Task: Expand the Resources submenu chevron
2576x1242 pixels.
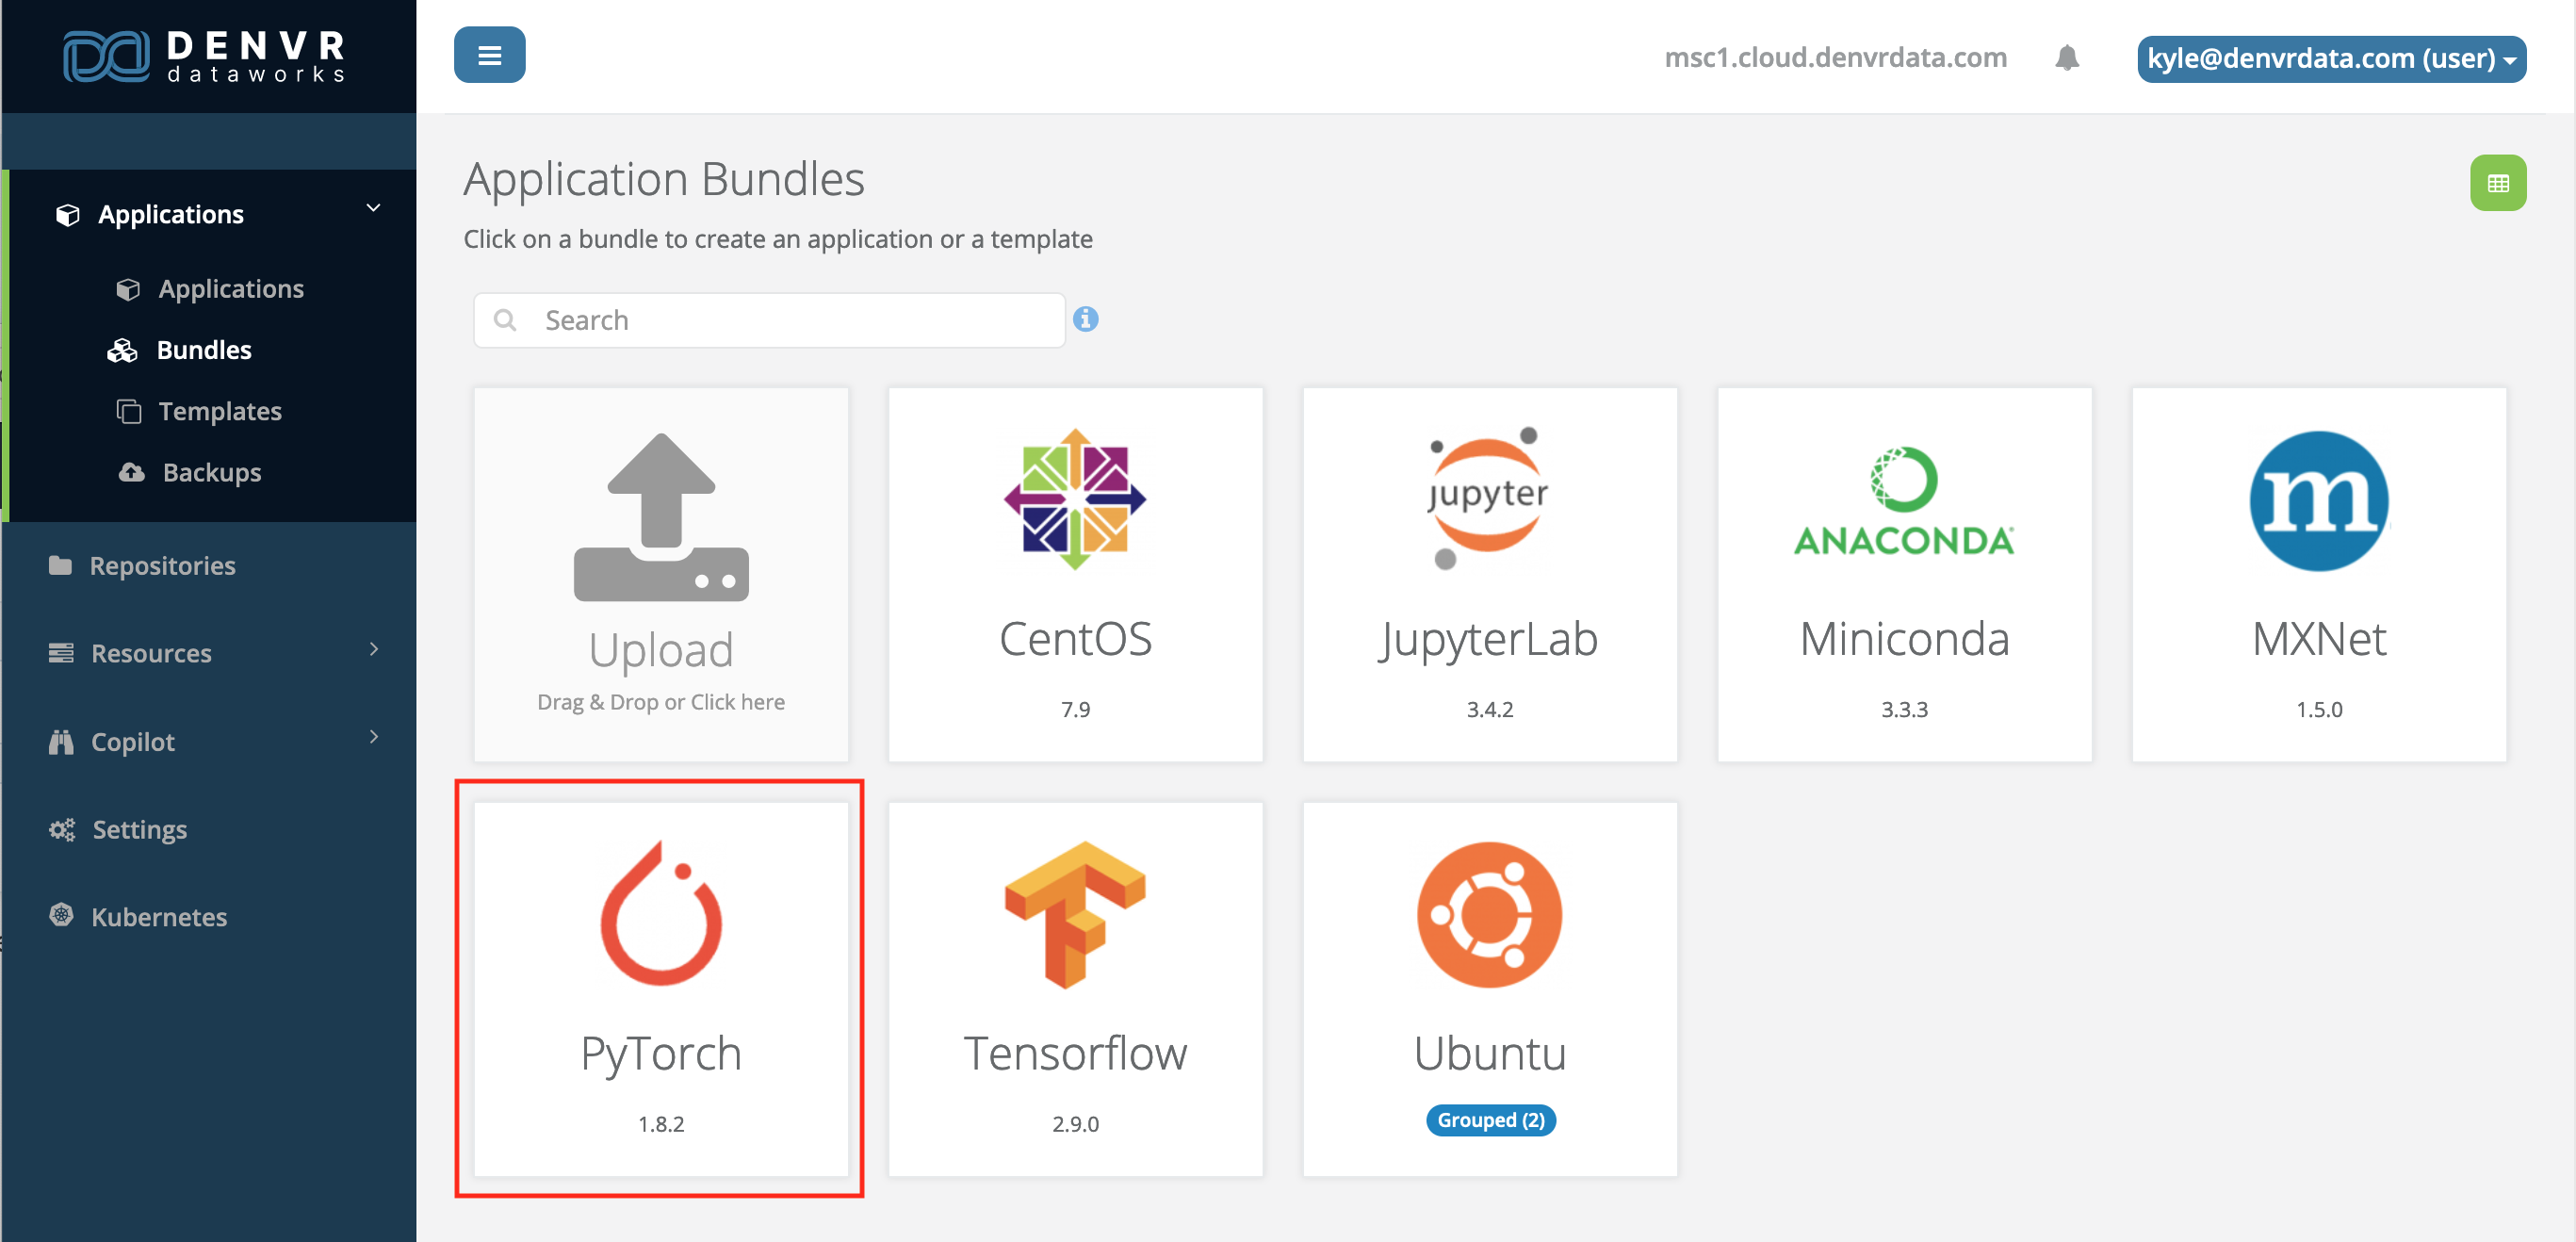Action: (x=374, y=649)
